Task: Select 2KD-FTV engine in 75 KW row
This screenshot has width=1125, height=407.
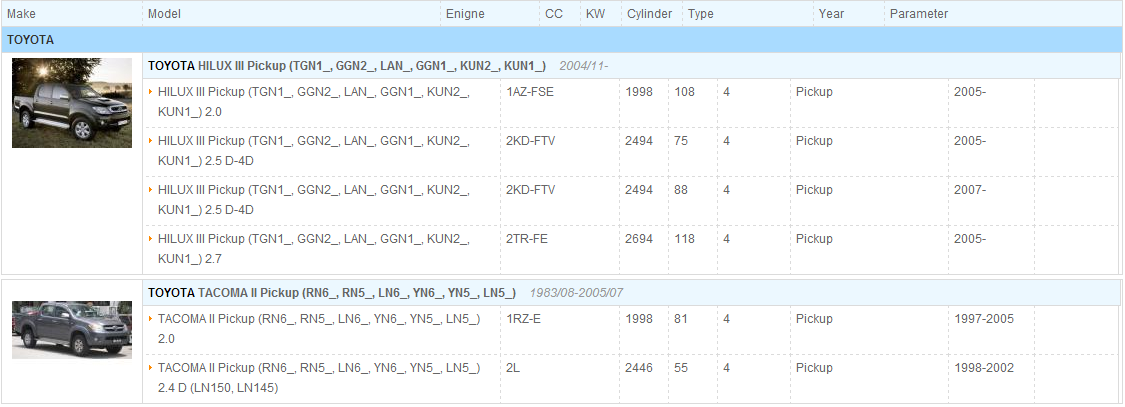Action: click(530, 141)
